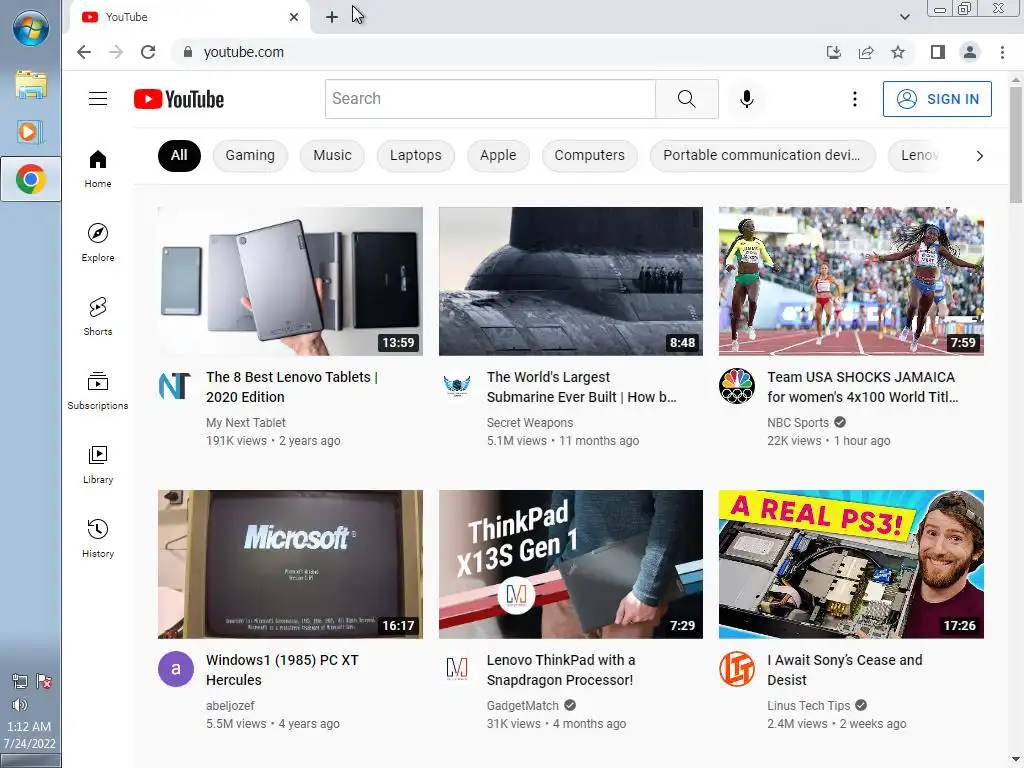The width and height of the screenshot is (1024, 768).
Task: Open the Windows Start orb
Action: point(31,29)
